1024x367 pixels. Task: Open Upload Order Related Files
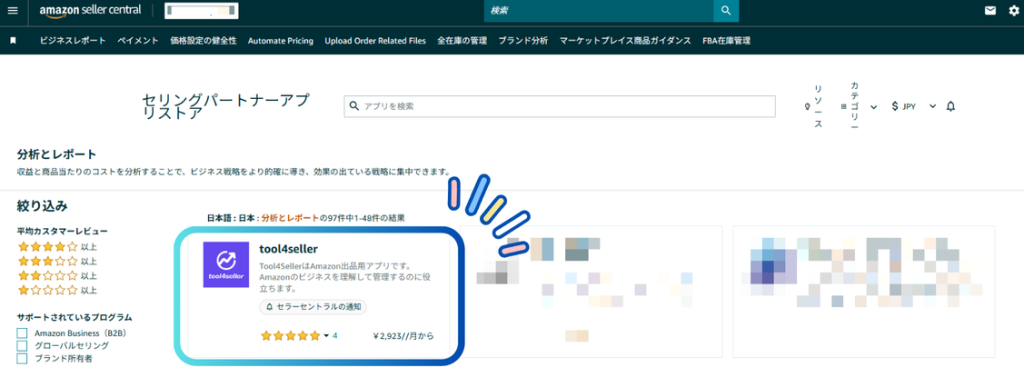tap(376, 40)
